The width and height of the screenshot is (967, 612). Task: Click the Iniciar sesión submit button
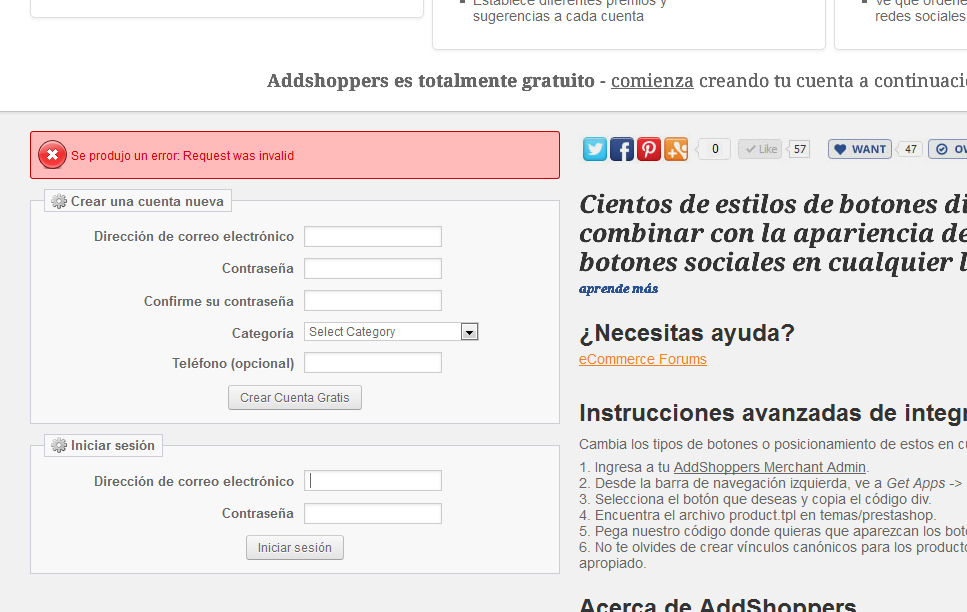pos(295,548)
